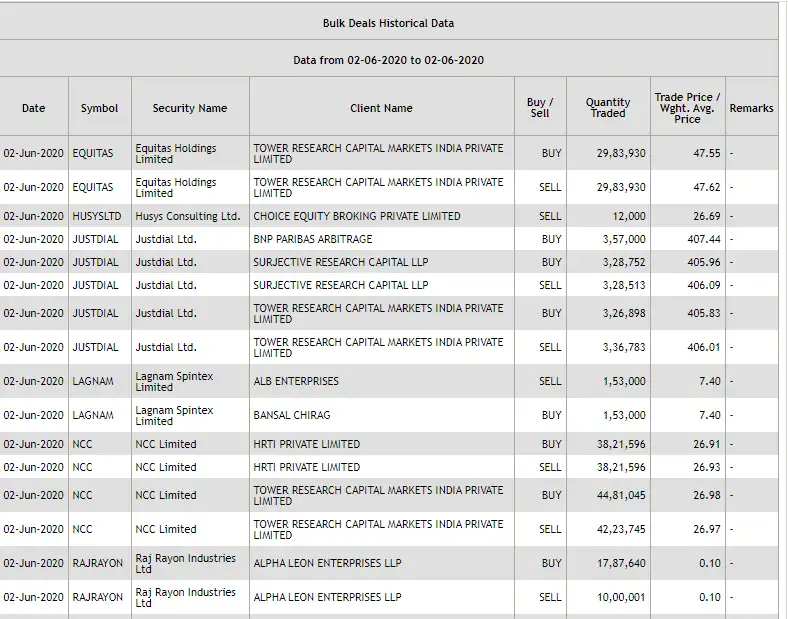Click the Client Name column header
This screenshot has width=788, height=619.
point(381,108)
